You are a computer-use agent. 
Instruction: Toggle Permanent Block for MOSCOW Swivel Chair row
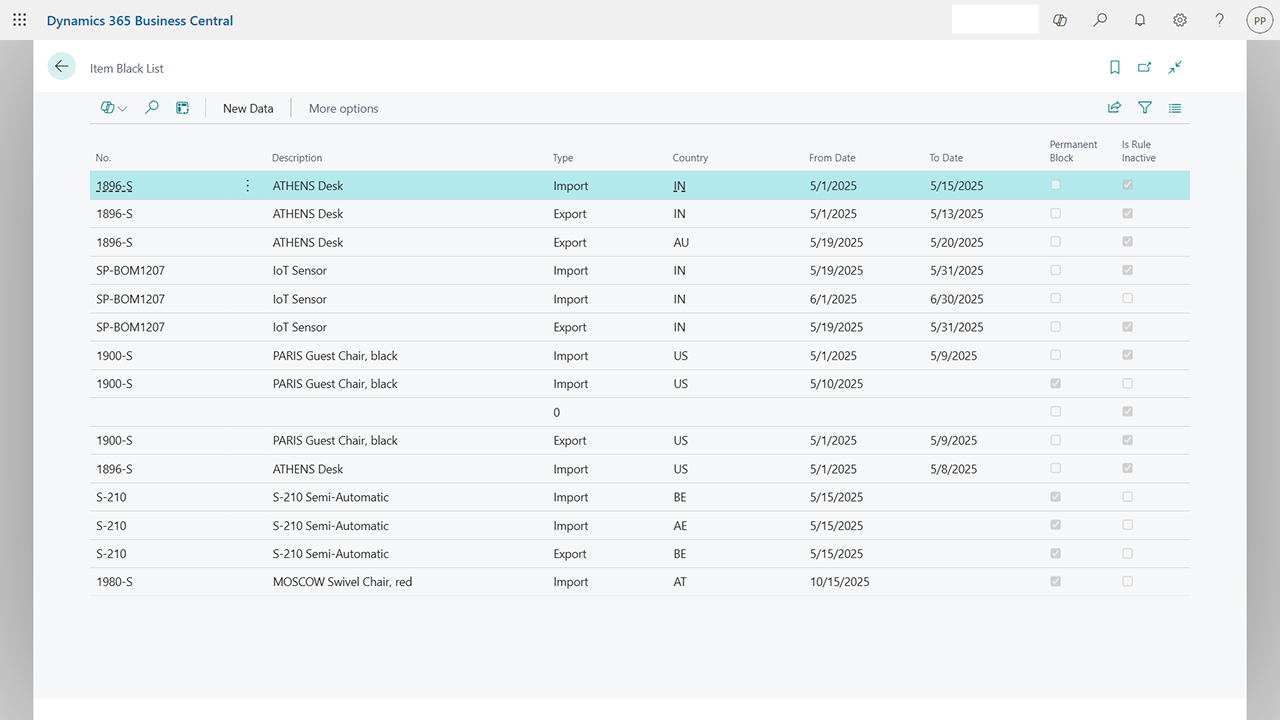pos(1055,582)
